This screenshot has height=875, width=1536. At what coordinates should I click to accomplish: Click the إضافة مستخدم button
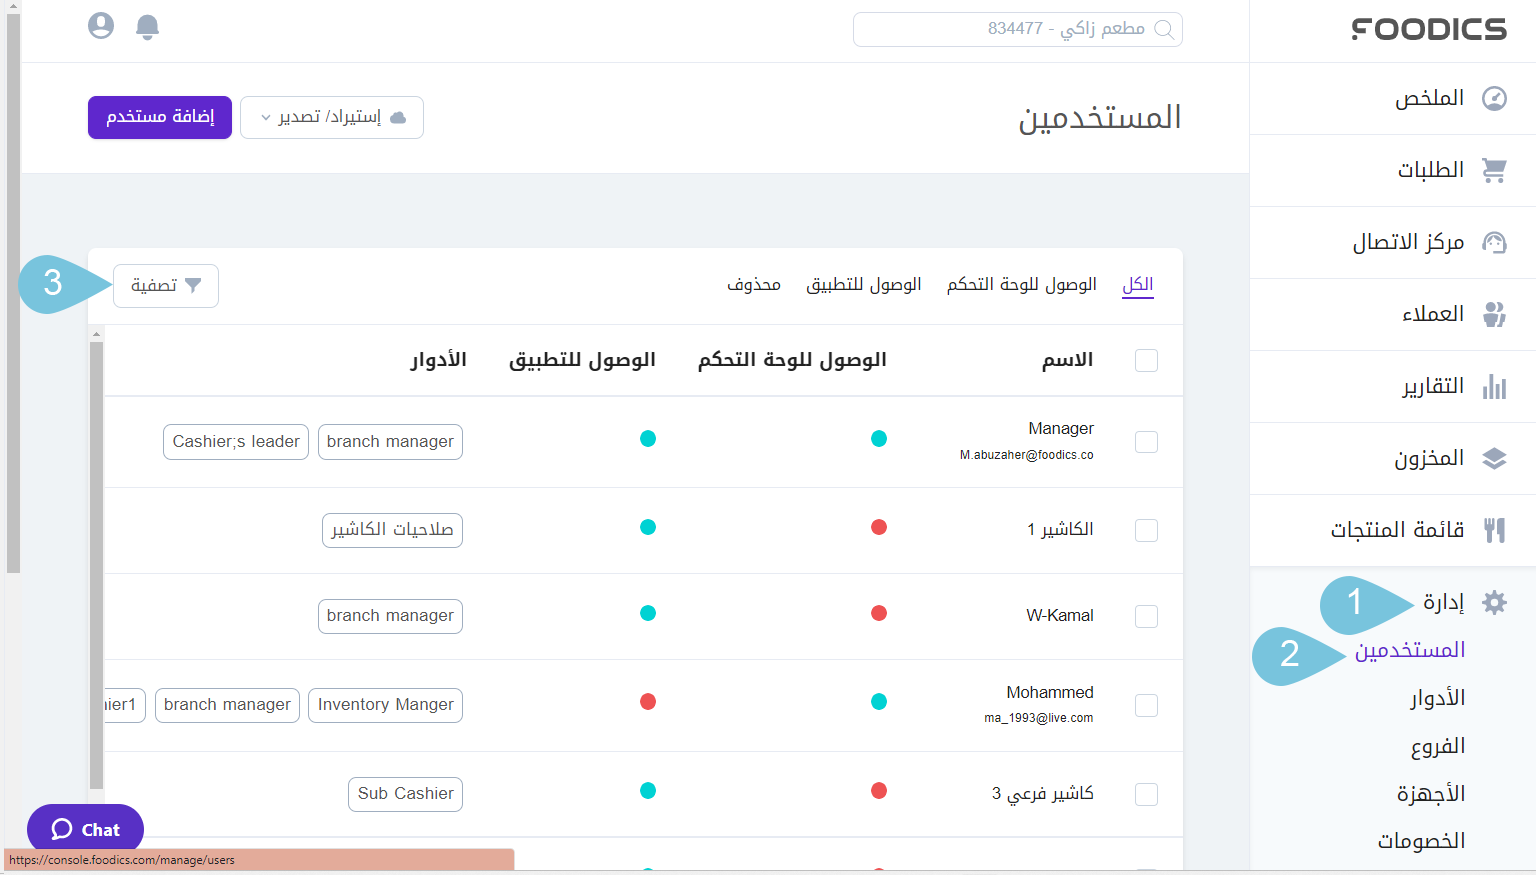coord(159,117)
